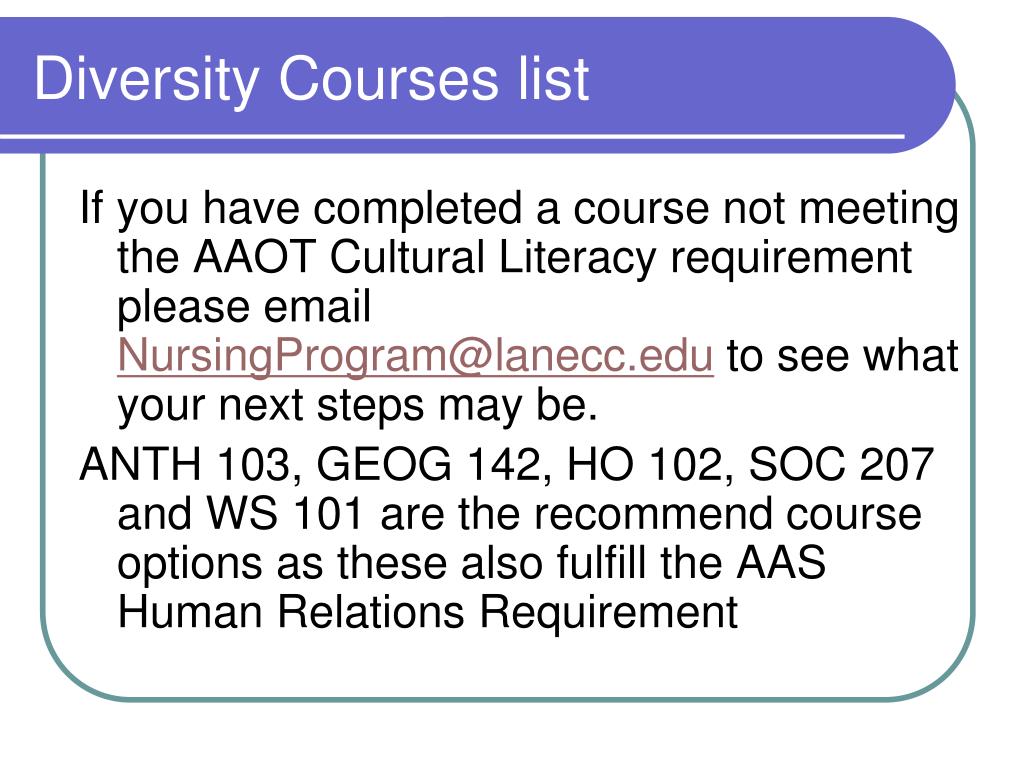Screen dimensions: 1024x768
Task: Click the phrase 'to see what'
Action: pos(842,357)
